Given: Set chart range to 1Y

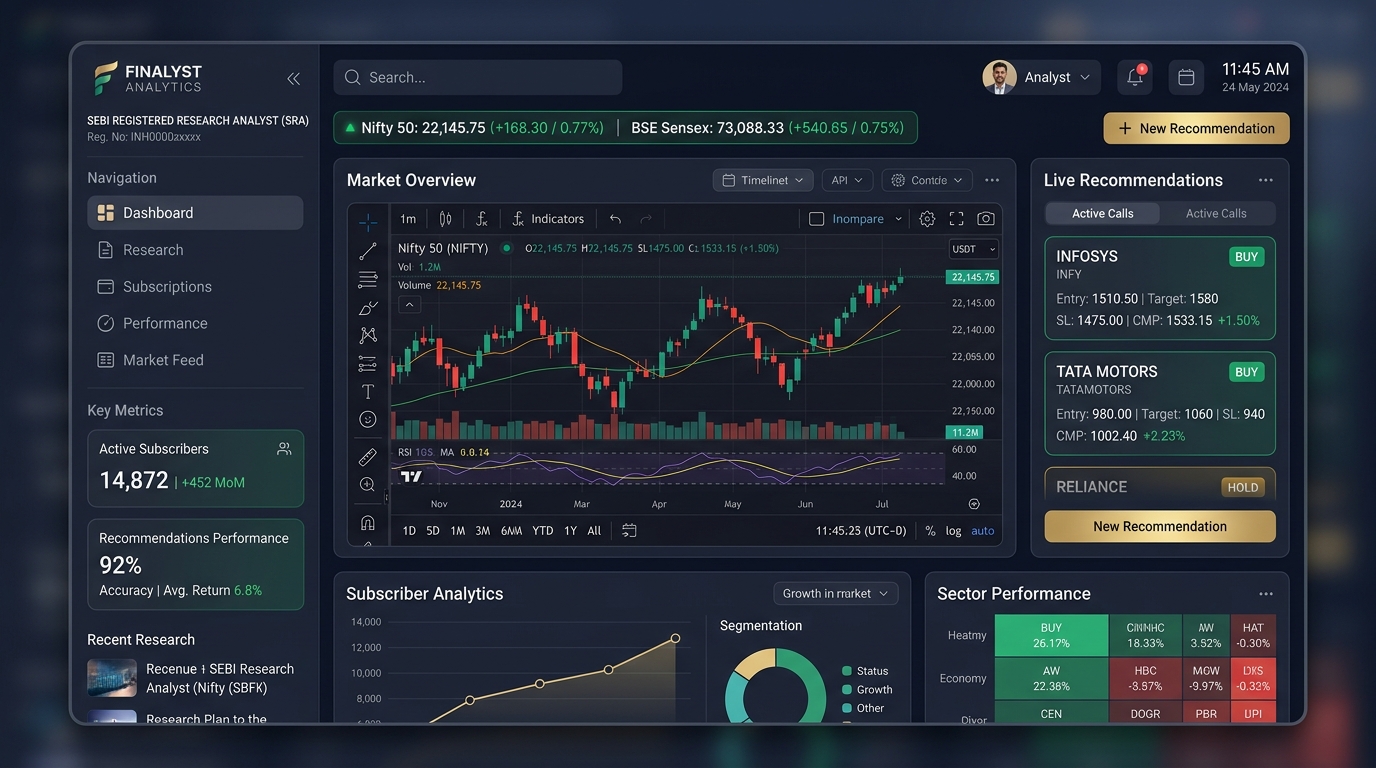Looking at the screenshot, I should [x=570, y=531].
